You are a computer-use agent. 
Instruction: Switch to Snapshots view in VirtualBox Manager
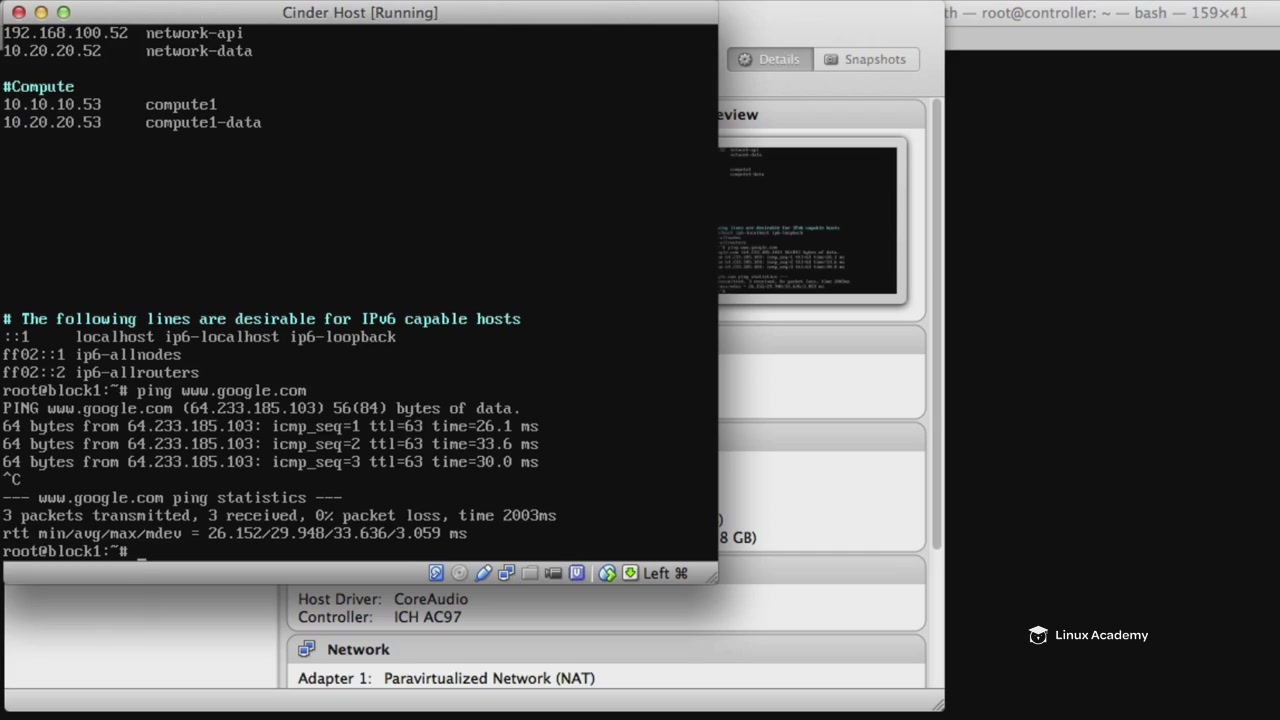(x=865, y=59)
